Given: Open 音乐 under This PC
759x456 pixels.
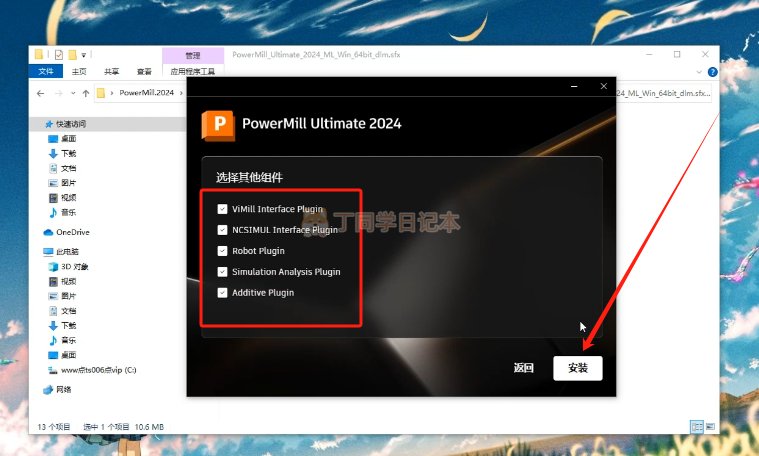Looking at the screenshot, I should click(x=68, y=340).
